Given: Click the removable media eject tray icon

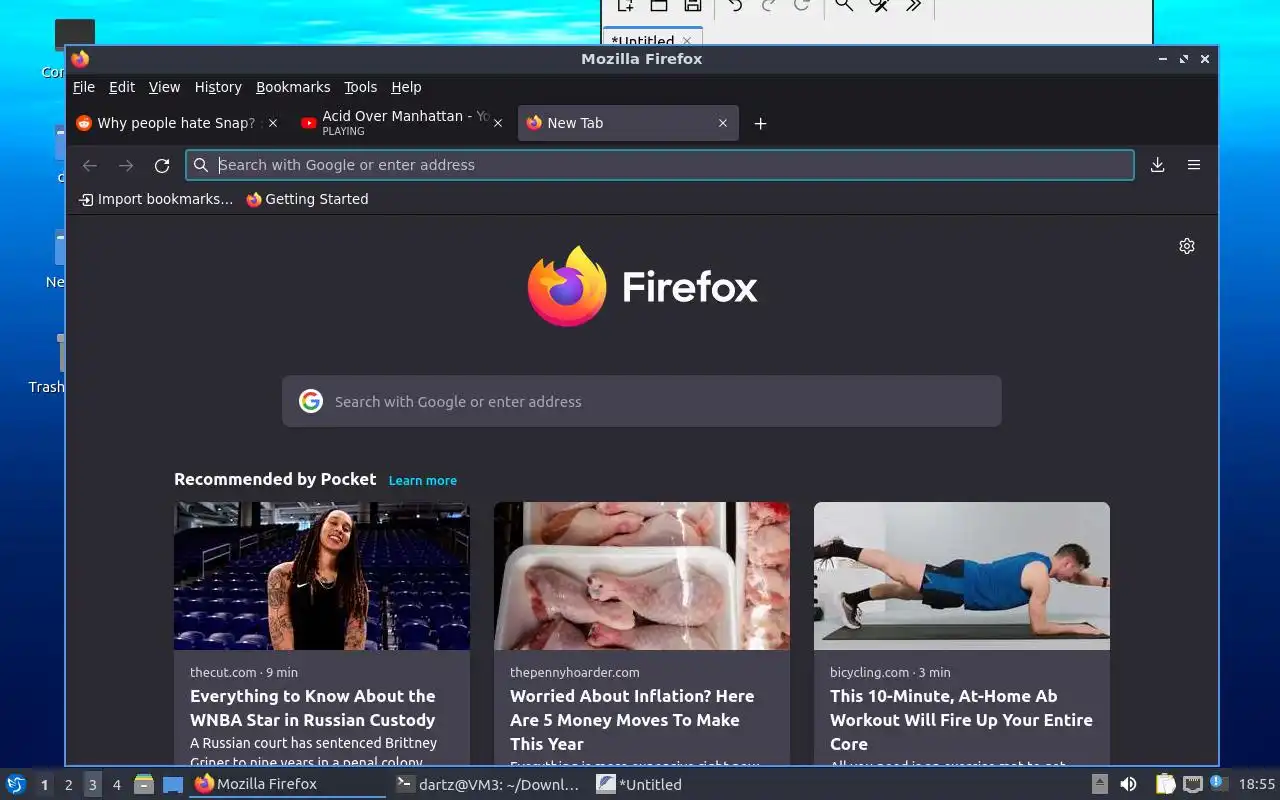Looking at the screenshot, I should pyautogui.click(x=1099, y=785).
